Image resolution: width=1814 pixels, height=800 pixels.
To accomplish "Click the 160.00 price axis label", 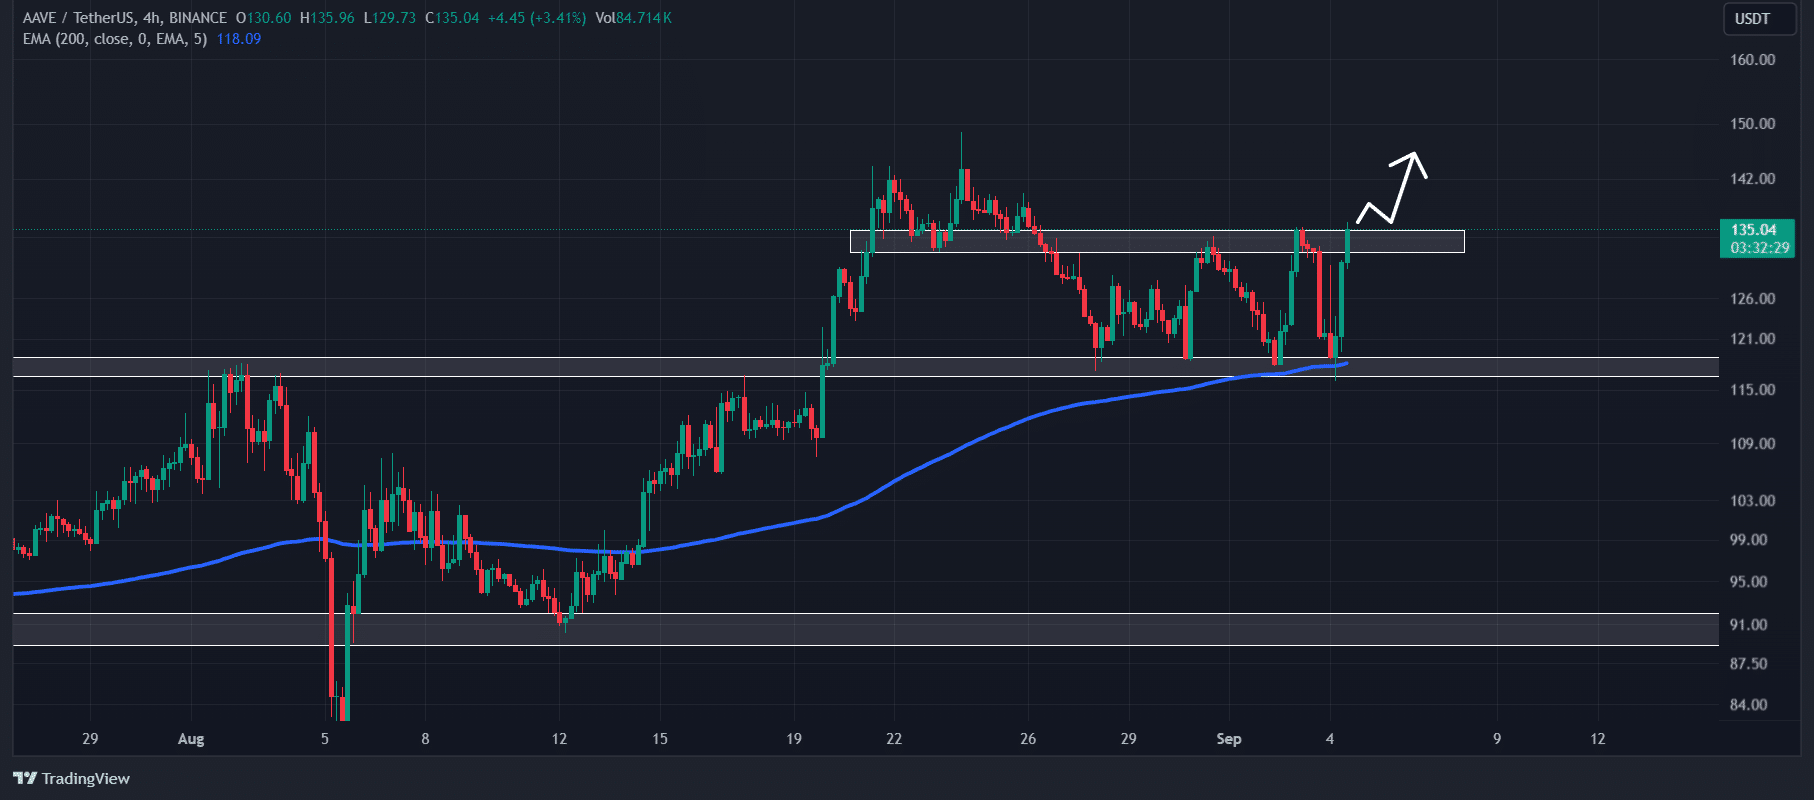I will pos(1753,60).
